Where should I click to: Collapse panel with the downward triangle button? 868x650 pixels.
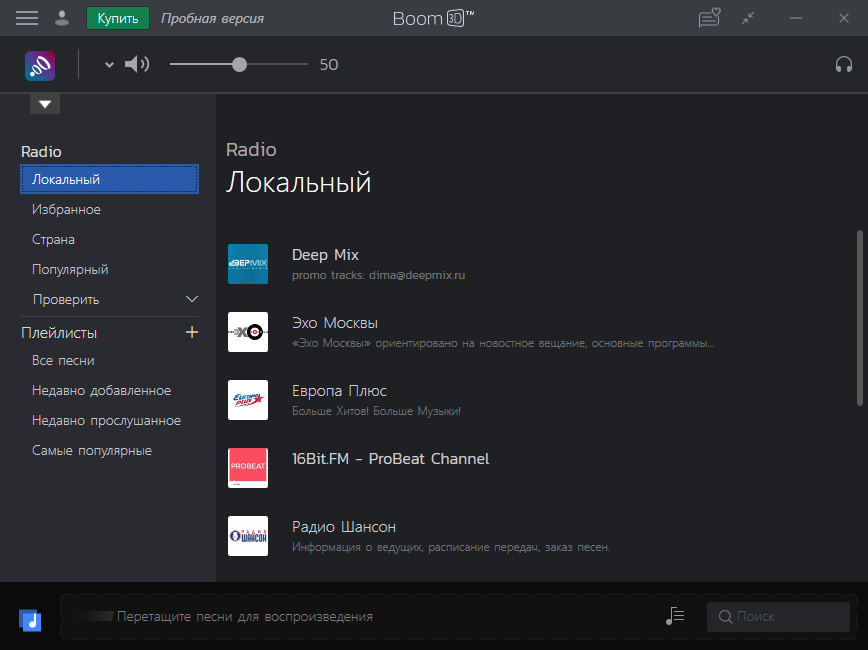click(x=45, y=104)
